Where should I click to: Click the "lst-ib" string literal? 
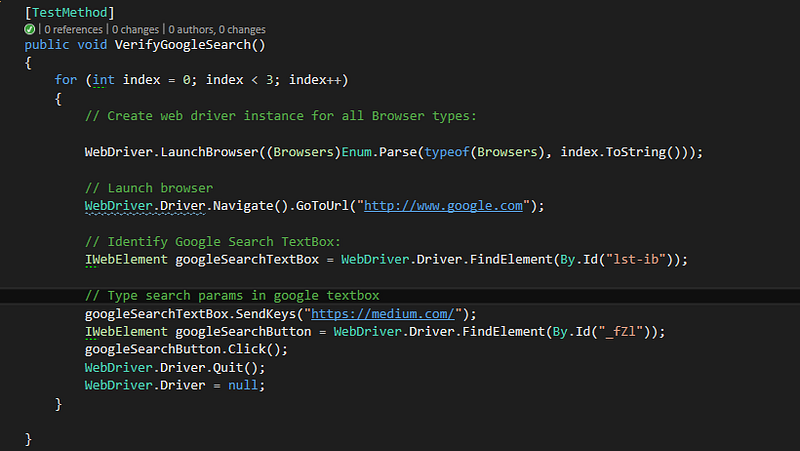pos(636,259)
